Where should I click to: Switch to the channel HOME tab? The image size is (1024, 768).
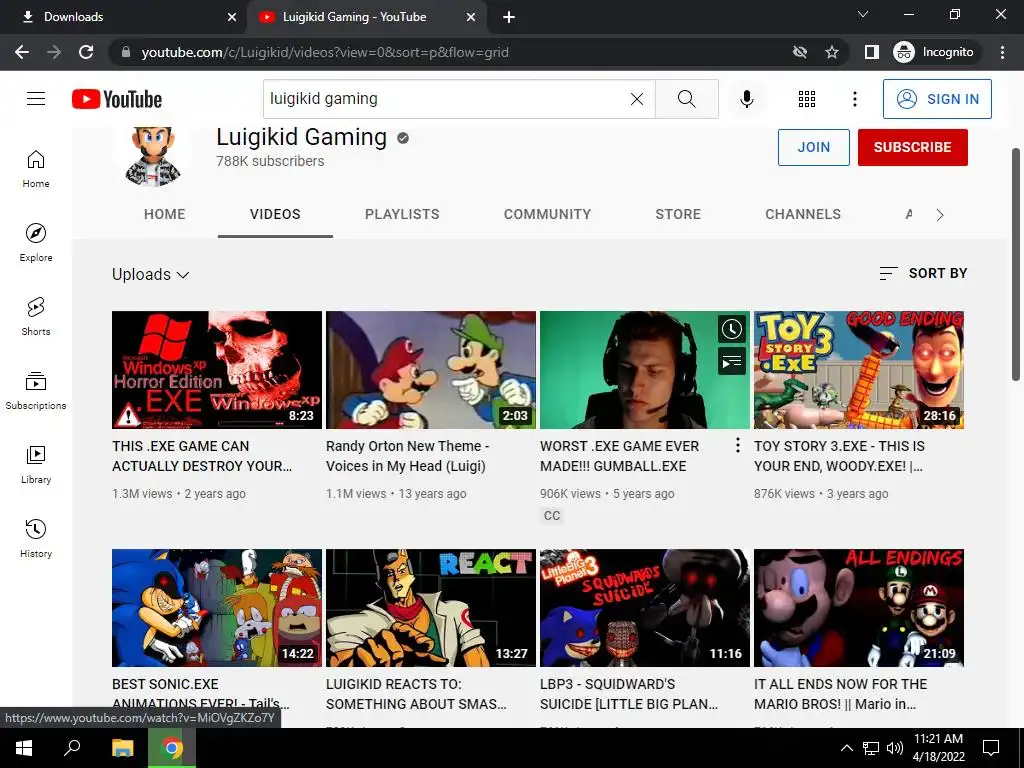pos(165,214)
